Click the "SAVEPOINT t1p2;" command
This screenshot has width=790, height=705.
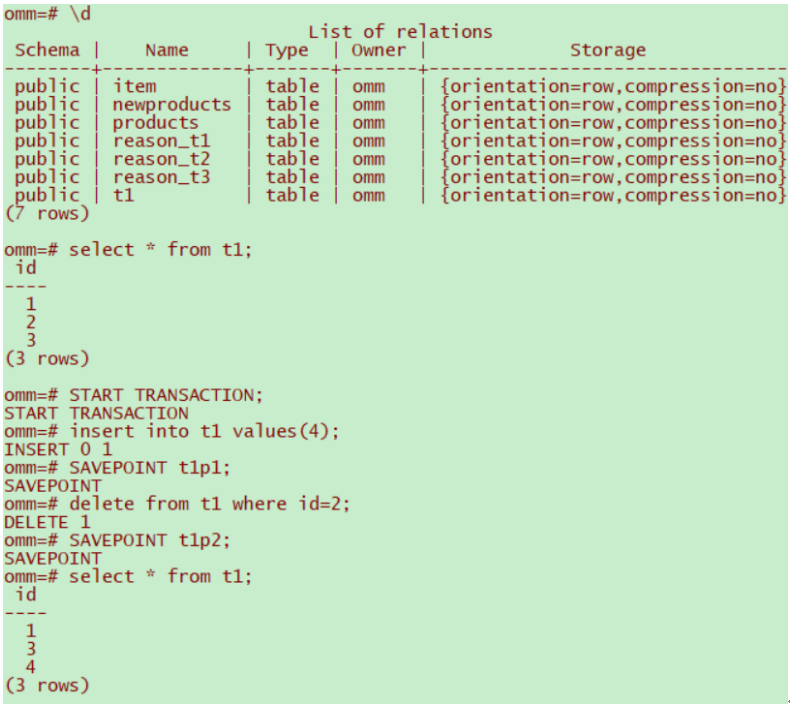145,540
